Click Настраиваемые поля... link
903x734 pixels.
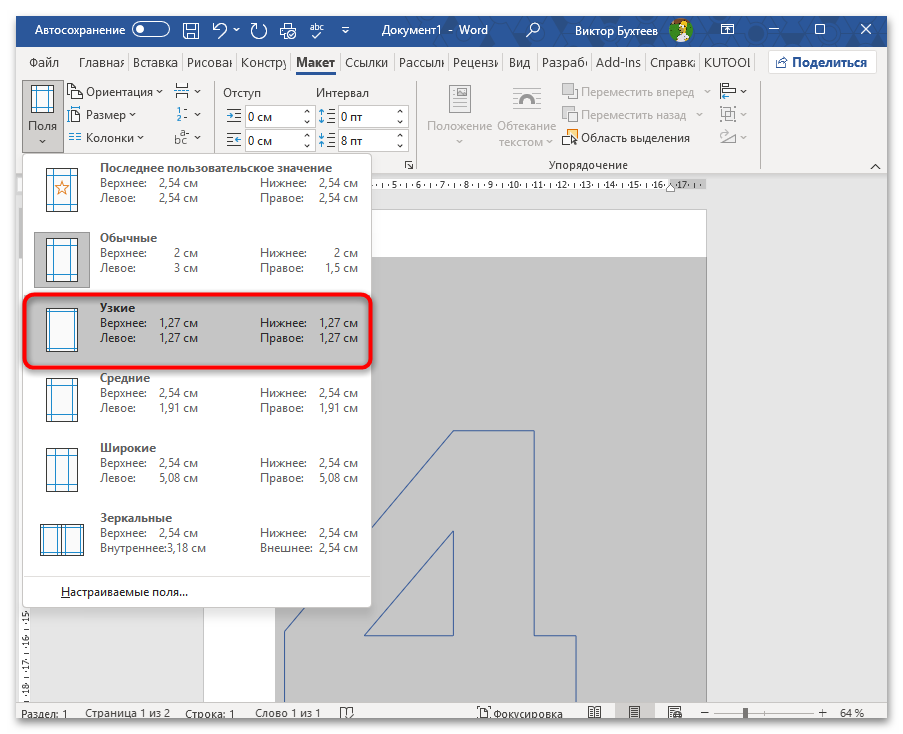124,592
